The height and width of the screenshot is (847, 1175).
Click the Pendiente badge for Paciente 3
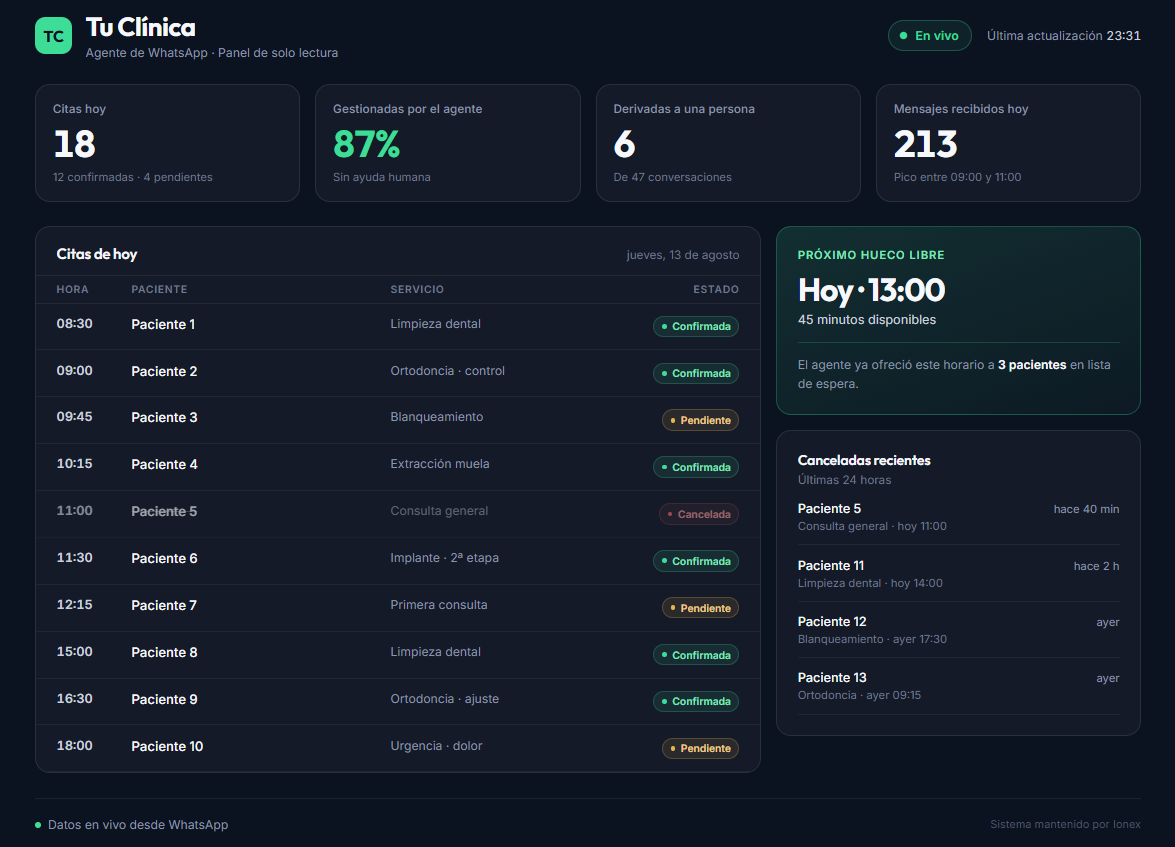pyautogui.click(x=700, y=421)
